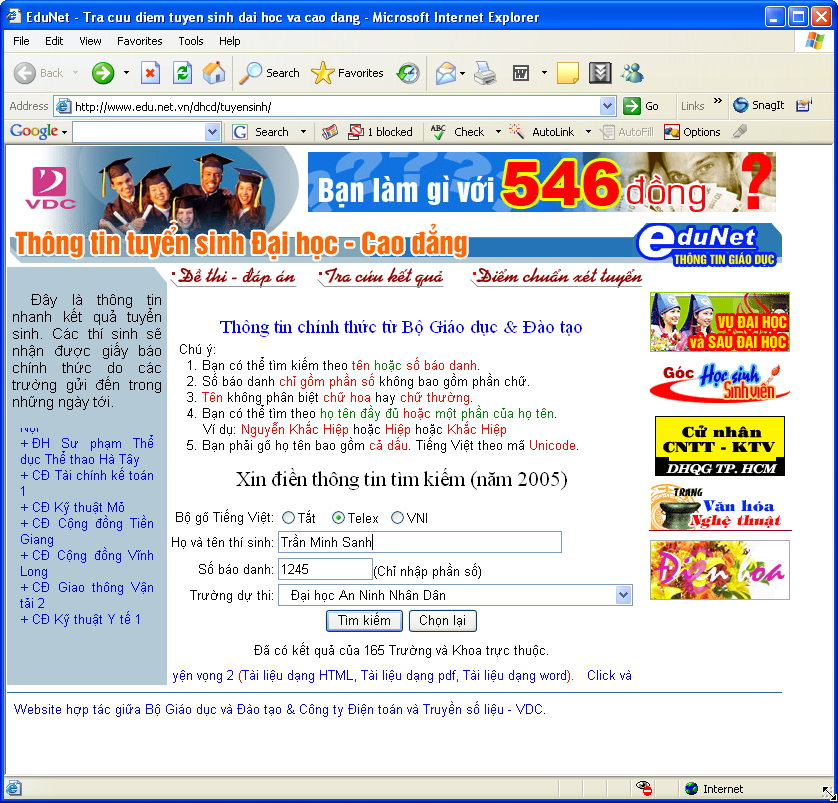Viewport: 838px width, 803px height.
Task: Click AutoLink wand button
Action: tap(541, 132)
